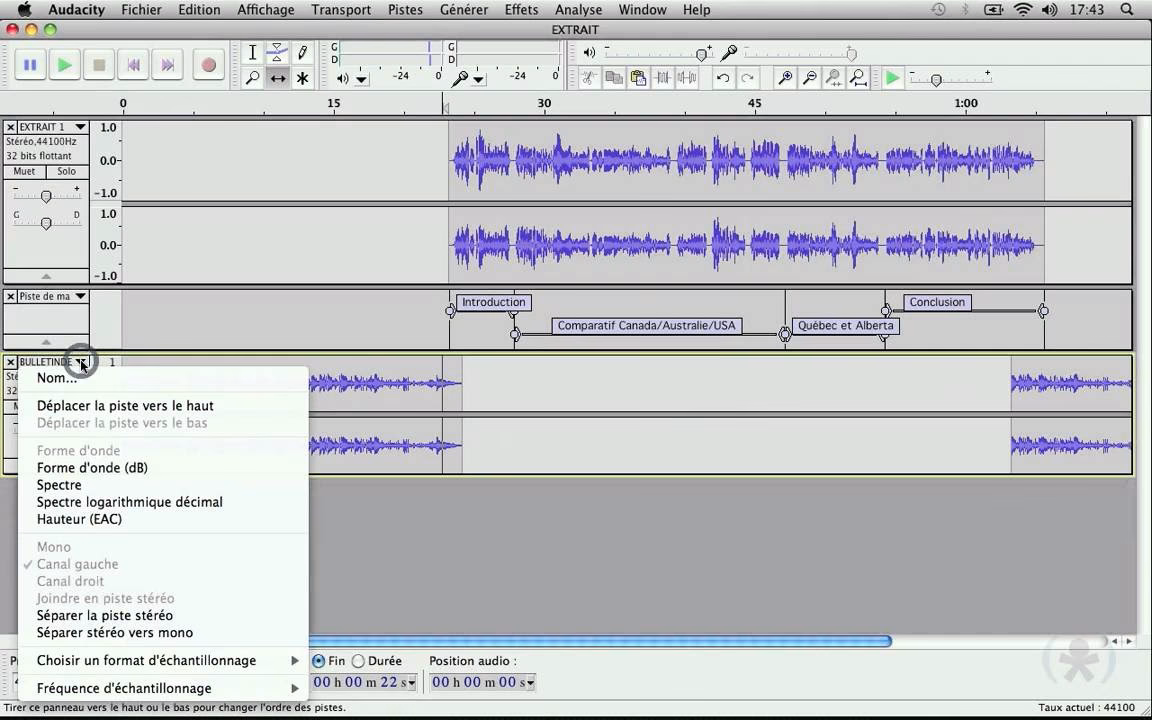The height and width of the screenshot is (720, 1152).
Task: Open the Effets menu
Action: click(521, 9)
